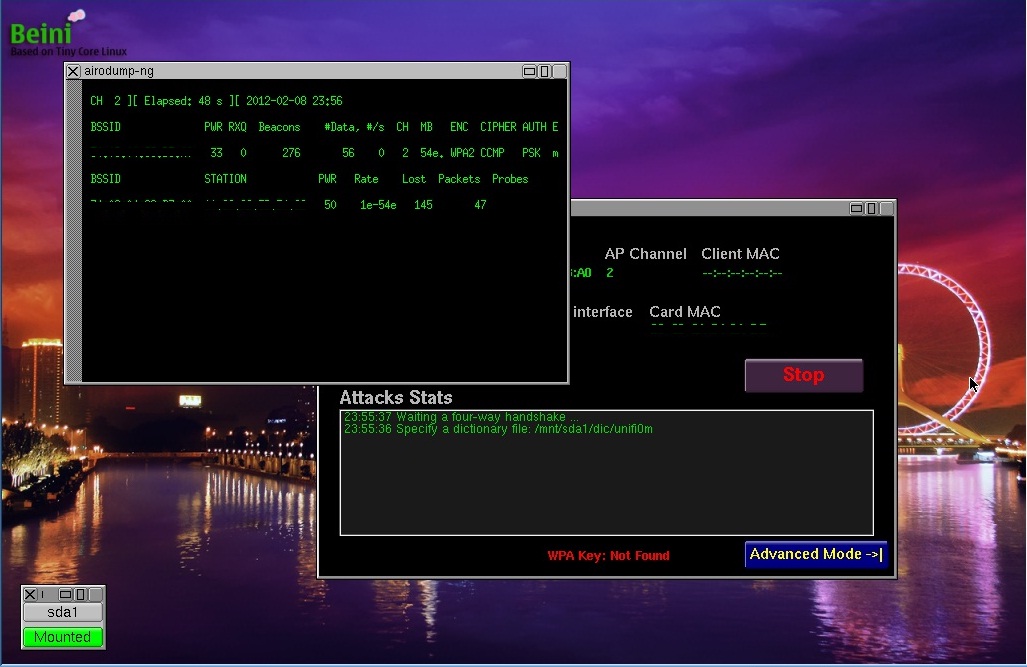The image size is (1027, 667).
Task: Toggle the green Mounted status for sda1
Action: (63, 636)
